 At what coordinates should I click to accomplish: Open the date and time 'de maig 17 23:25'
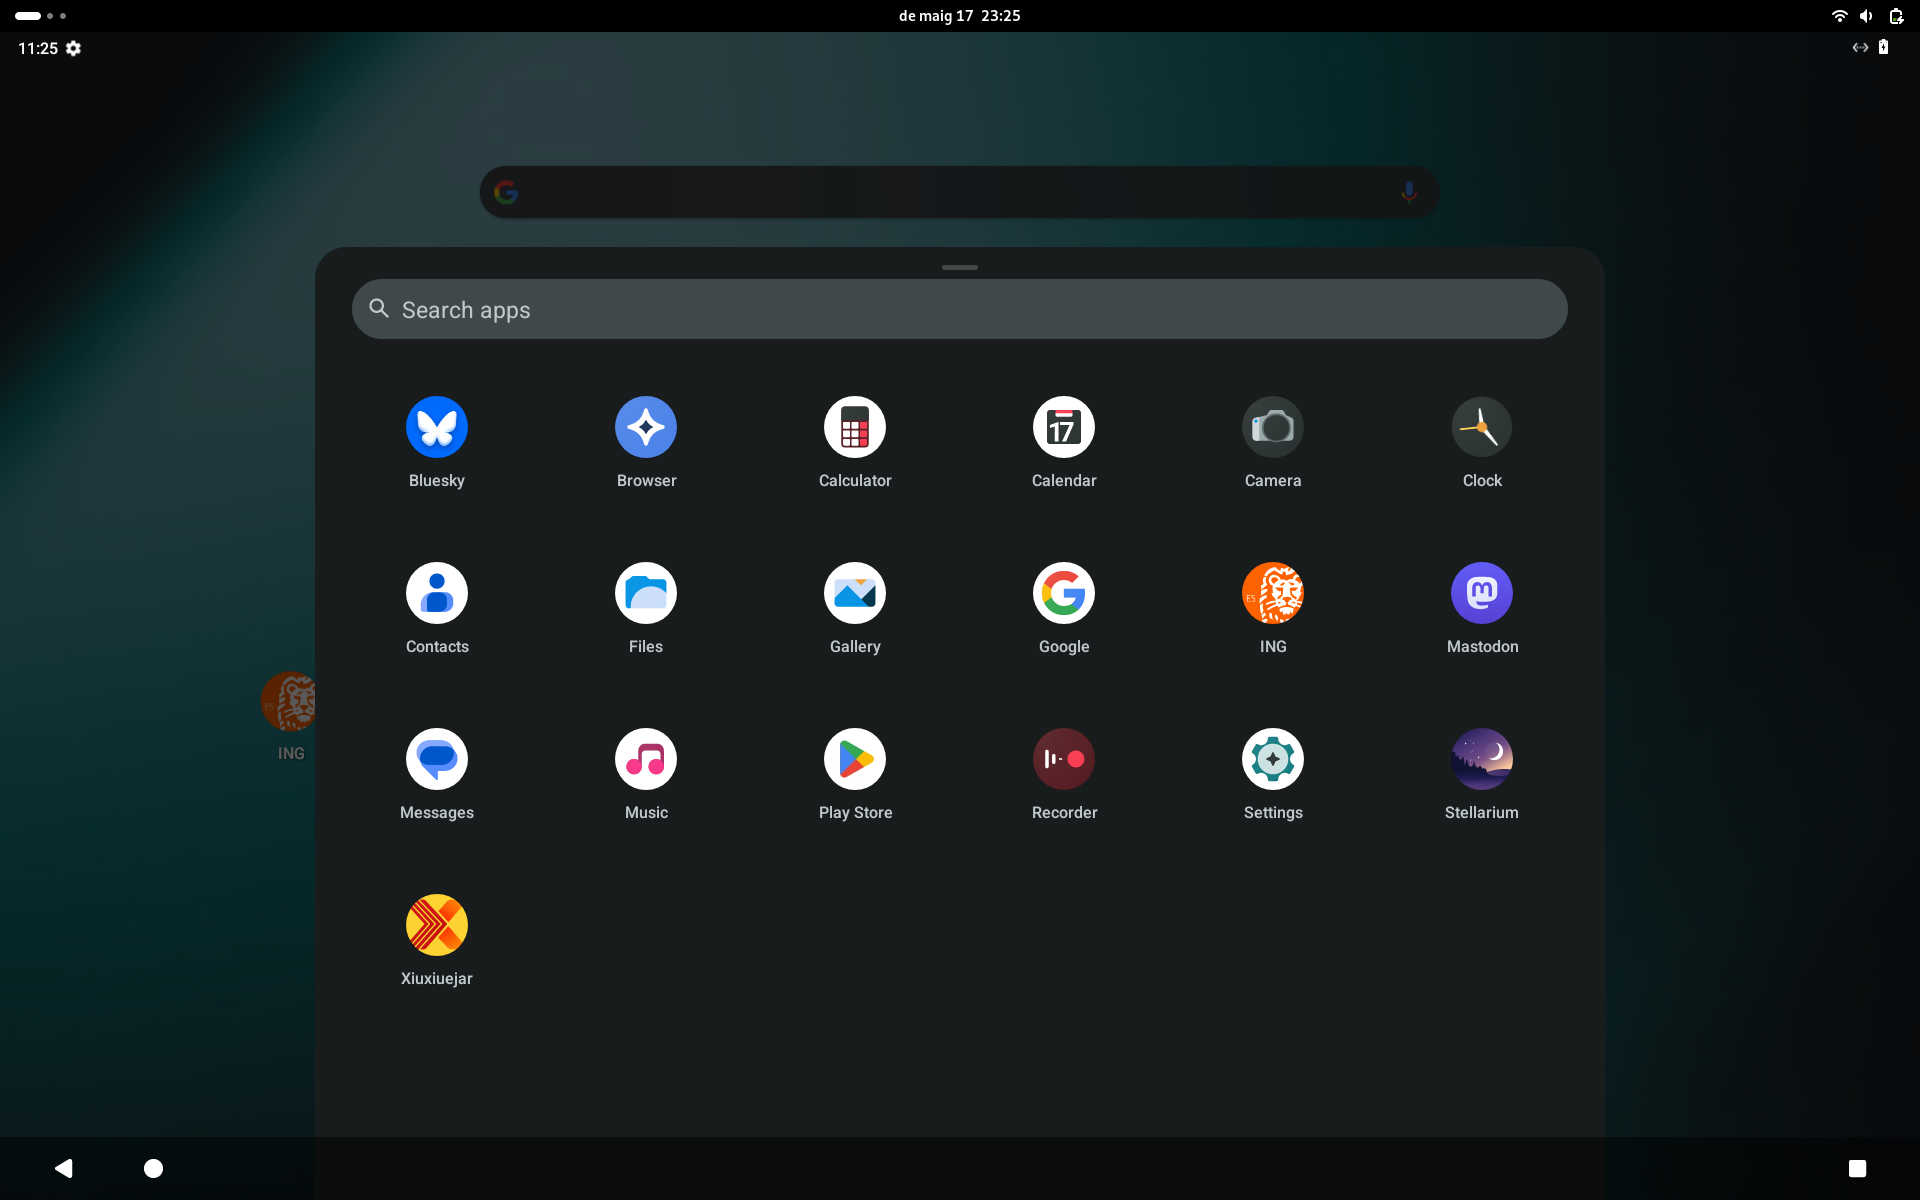(x=960, y=16)
